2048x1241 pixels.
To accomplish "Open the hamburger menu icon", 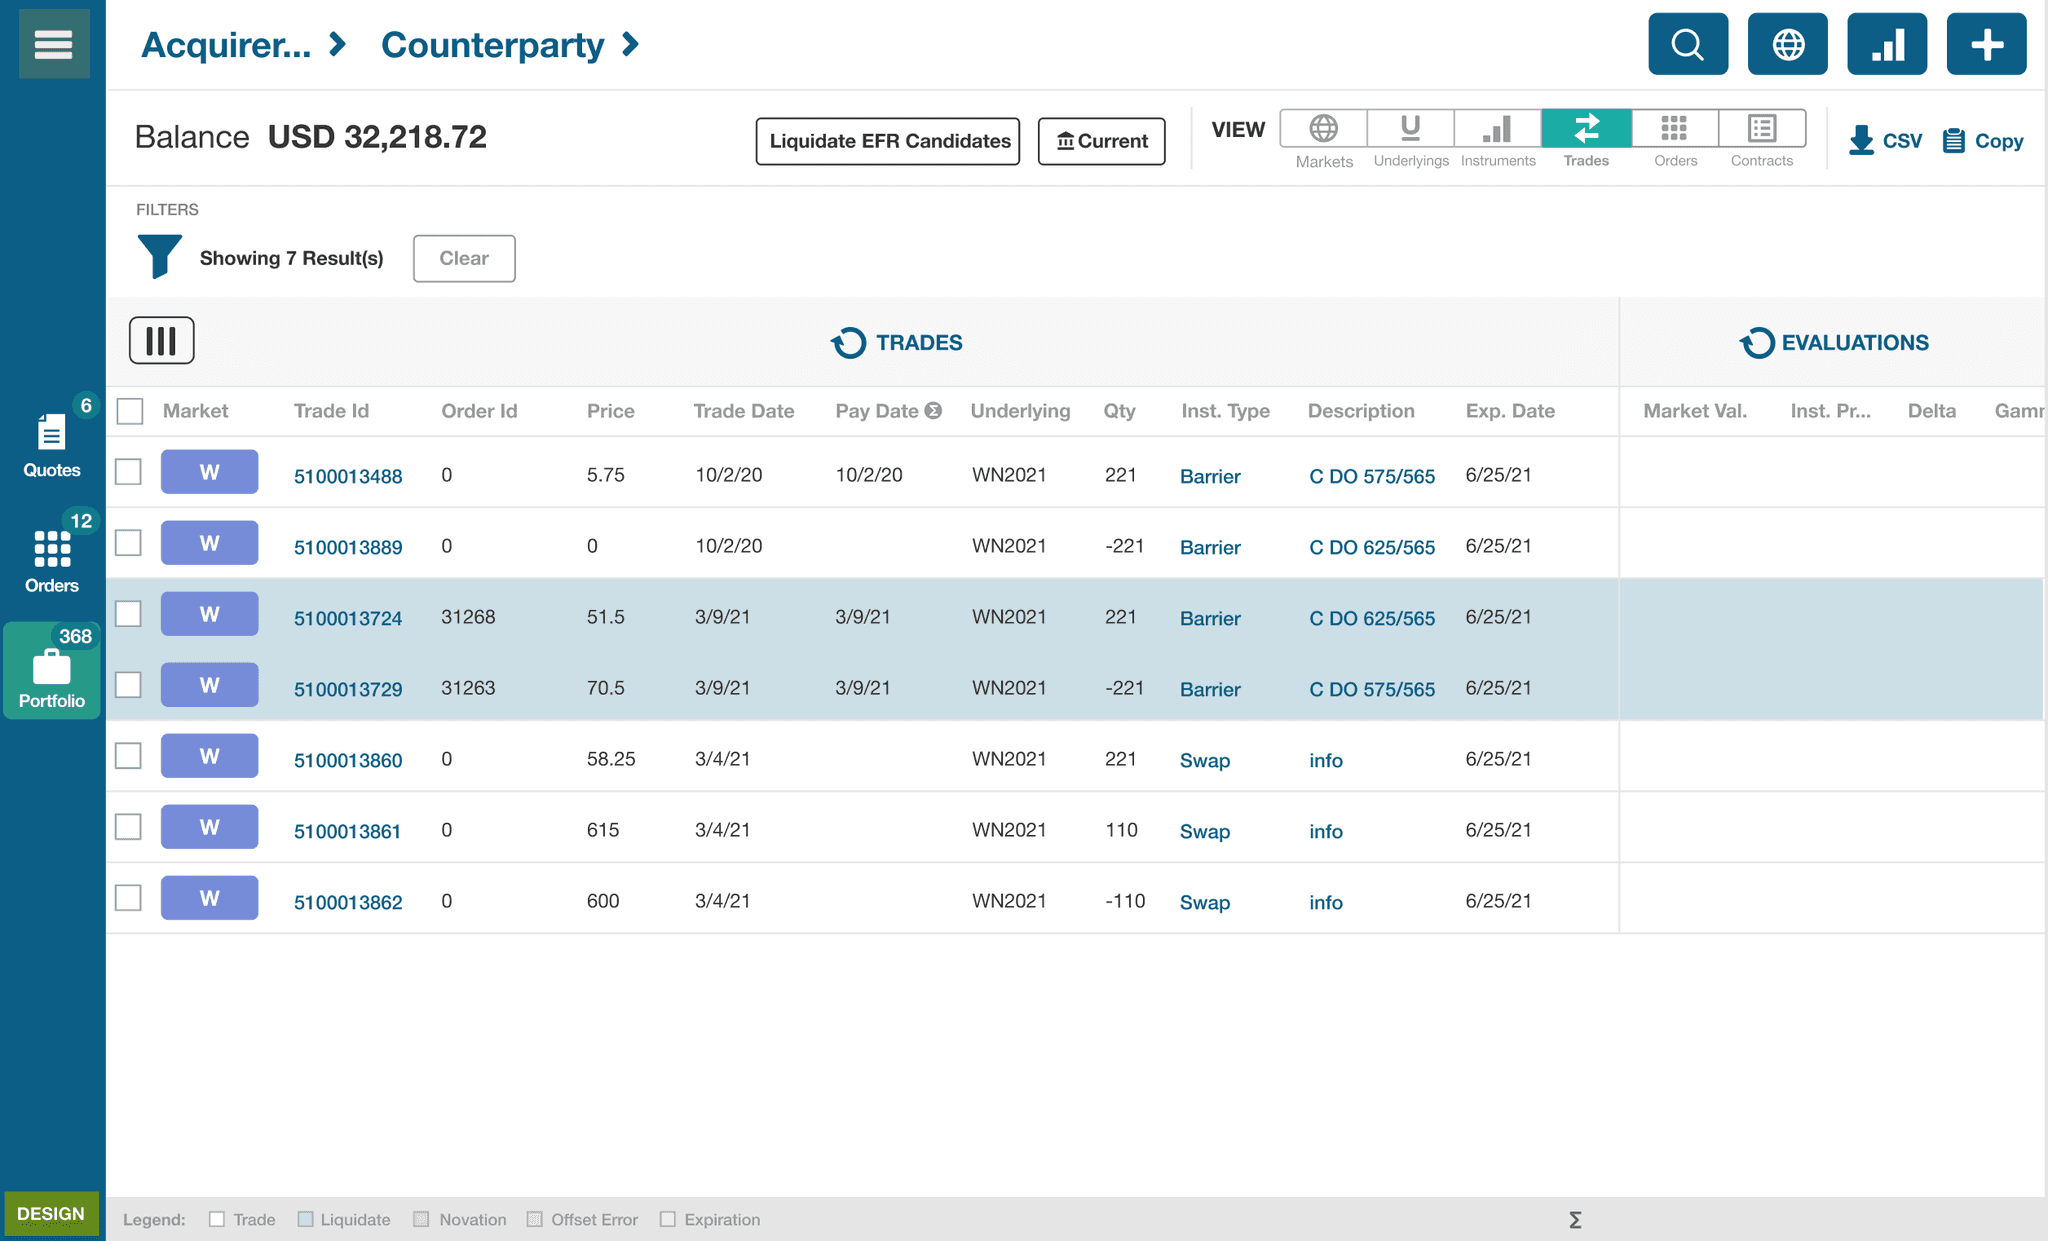I will point(53,44).
